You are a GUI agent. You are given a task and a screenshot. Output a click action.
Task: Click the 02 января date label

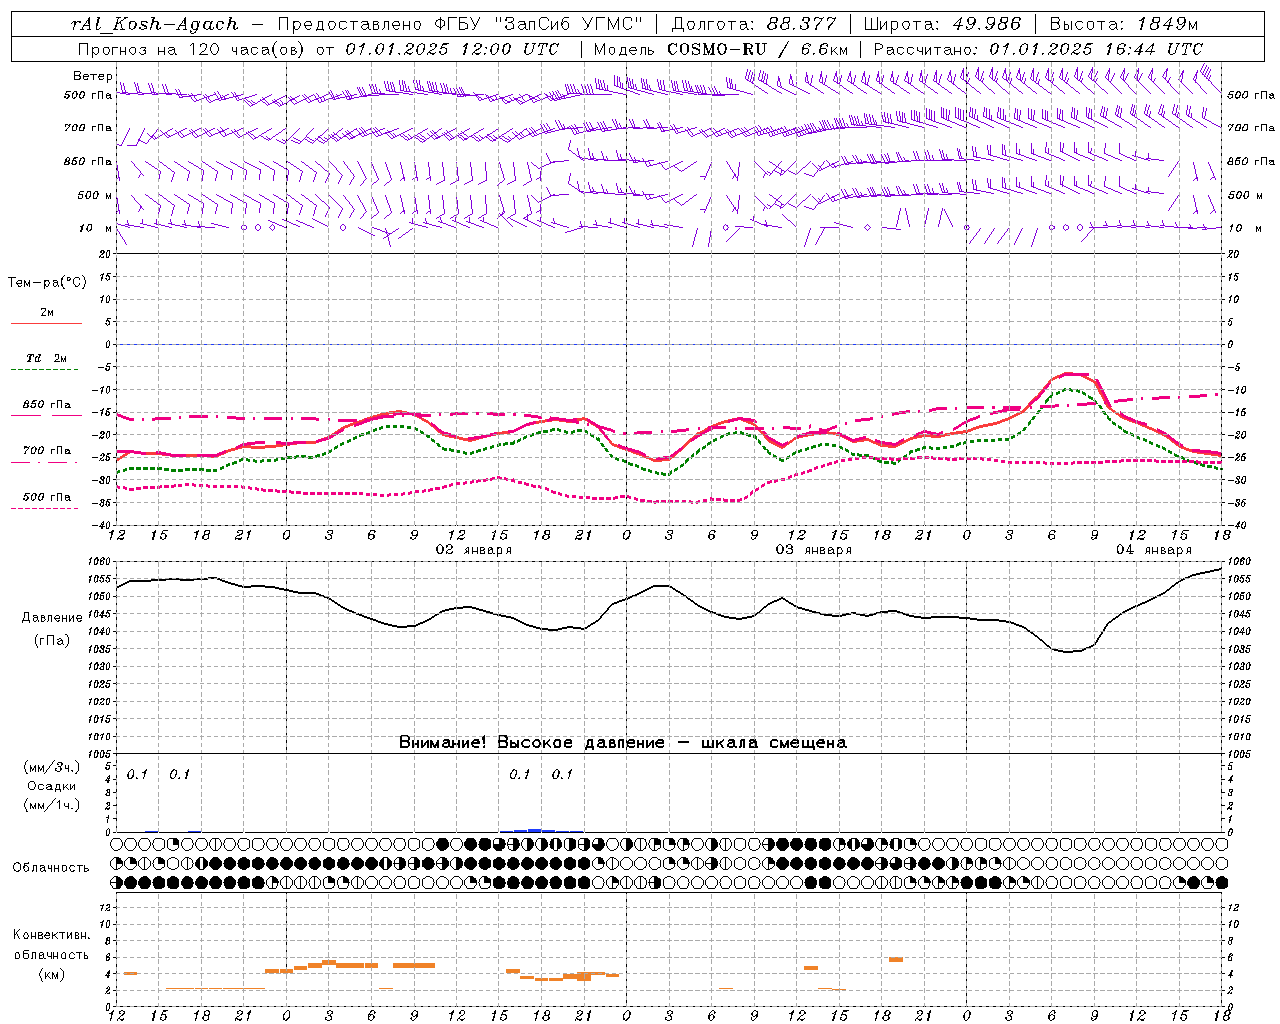click(x=474, y=550)
